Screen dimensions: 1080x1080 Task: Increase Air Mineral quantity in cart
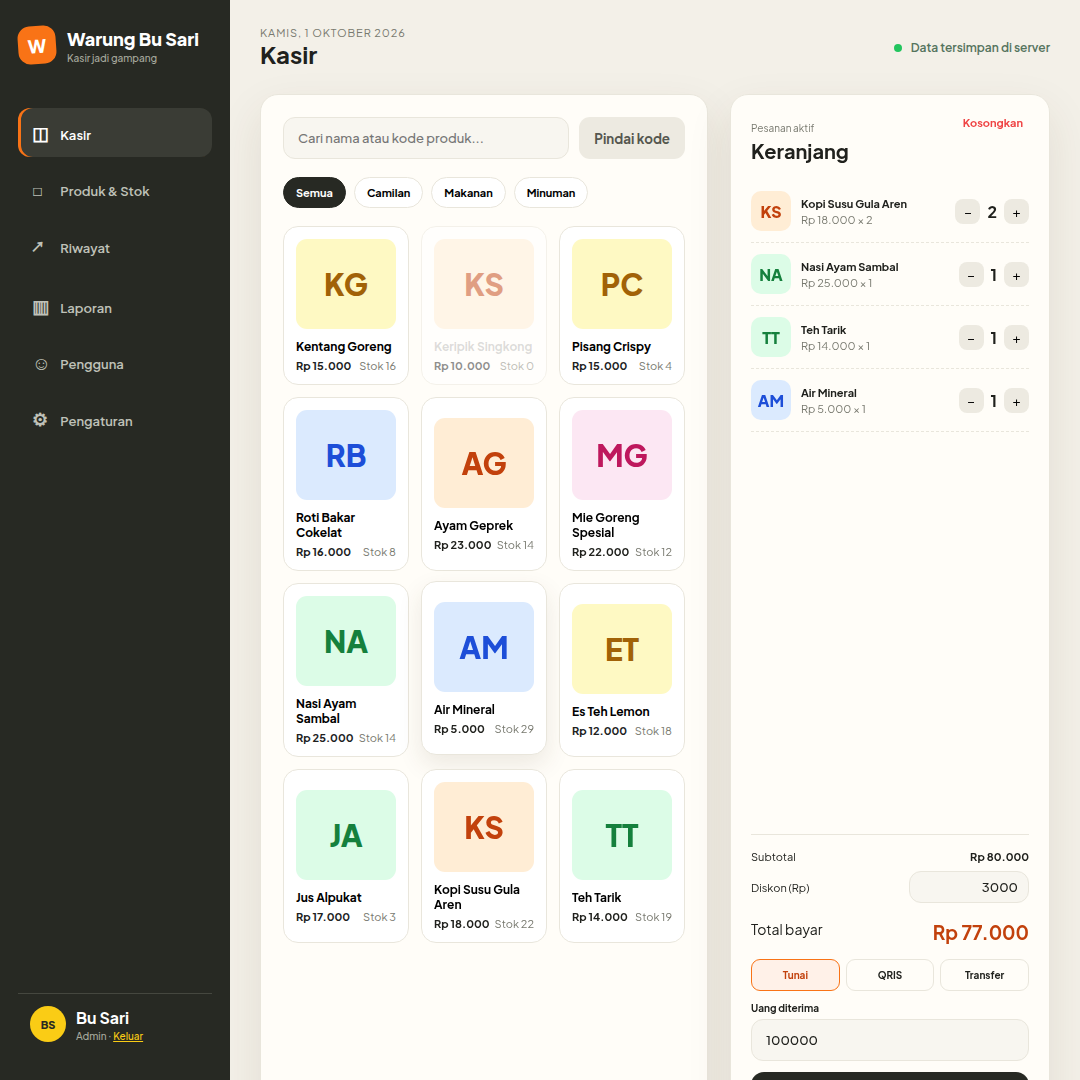[x=1017, y=401]
